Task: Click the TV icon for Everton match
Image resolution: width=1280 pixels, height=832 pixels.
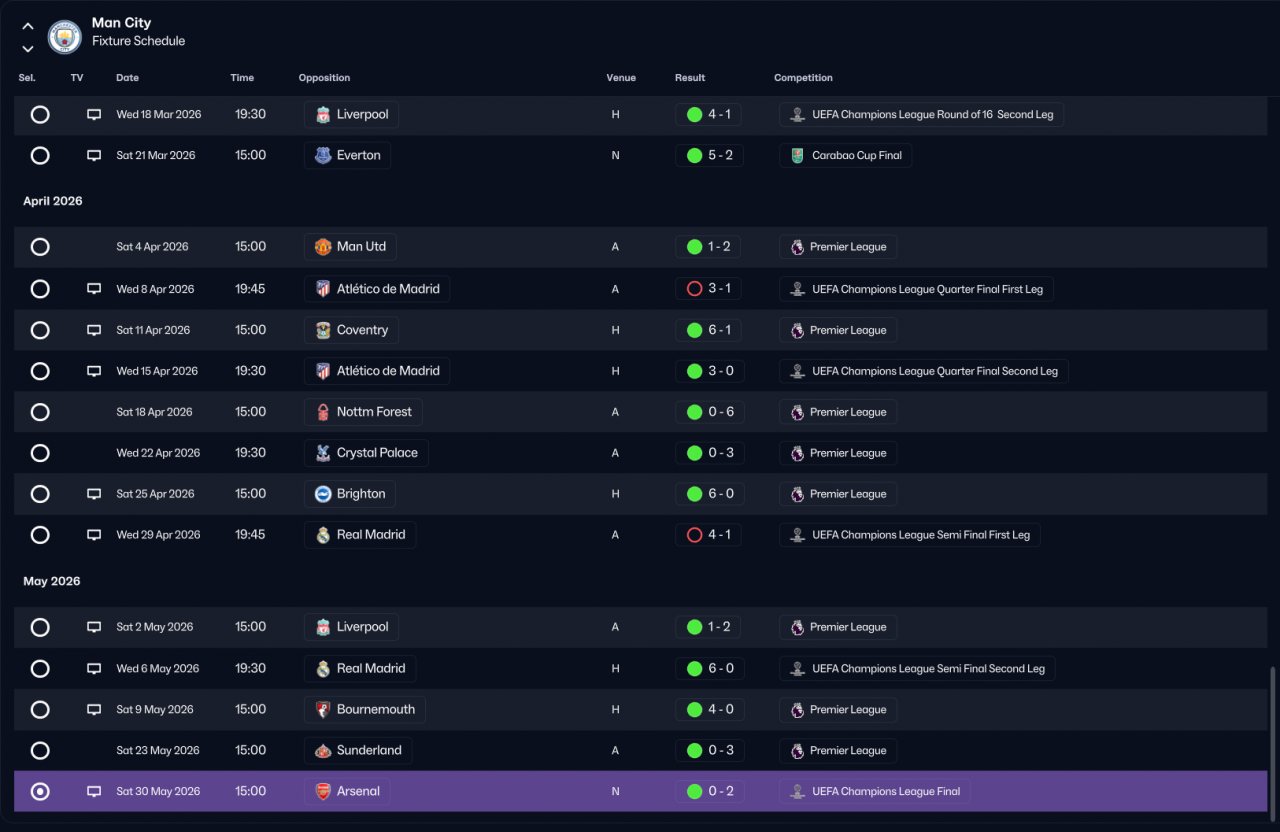Action: tap(94, 156)
